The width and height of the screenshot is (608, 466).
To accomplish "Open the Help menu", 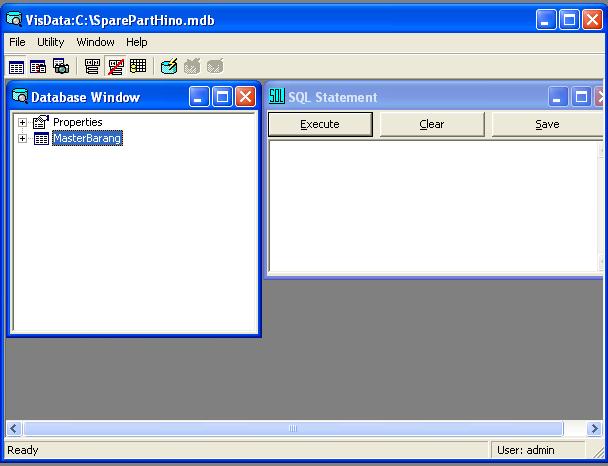I will pyautogui.click(x=136, y=42).
